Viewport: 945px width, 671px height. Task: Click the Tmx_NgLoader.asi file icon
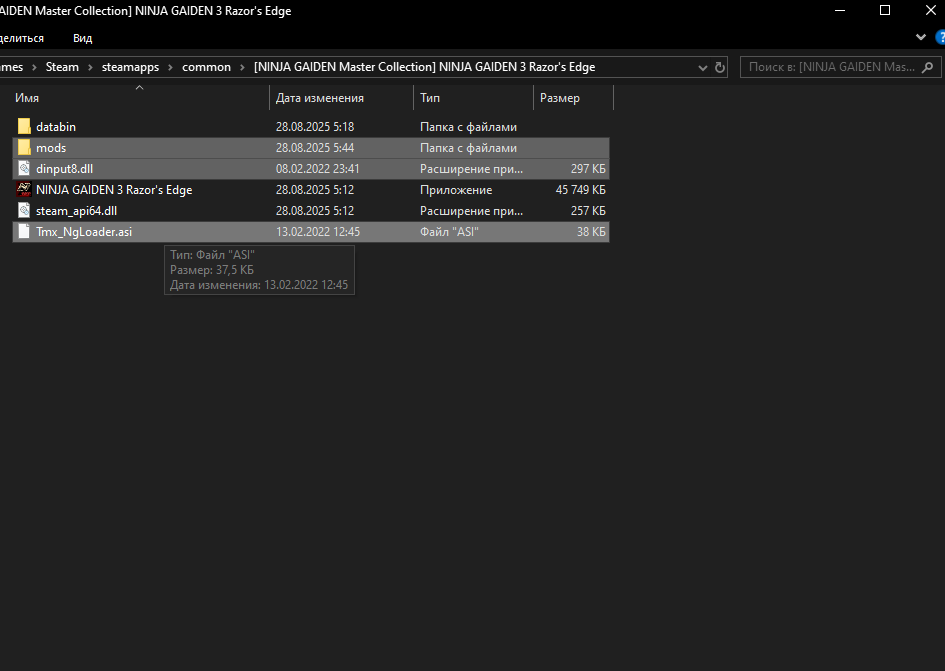click(x=24, y=232)
